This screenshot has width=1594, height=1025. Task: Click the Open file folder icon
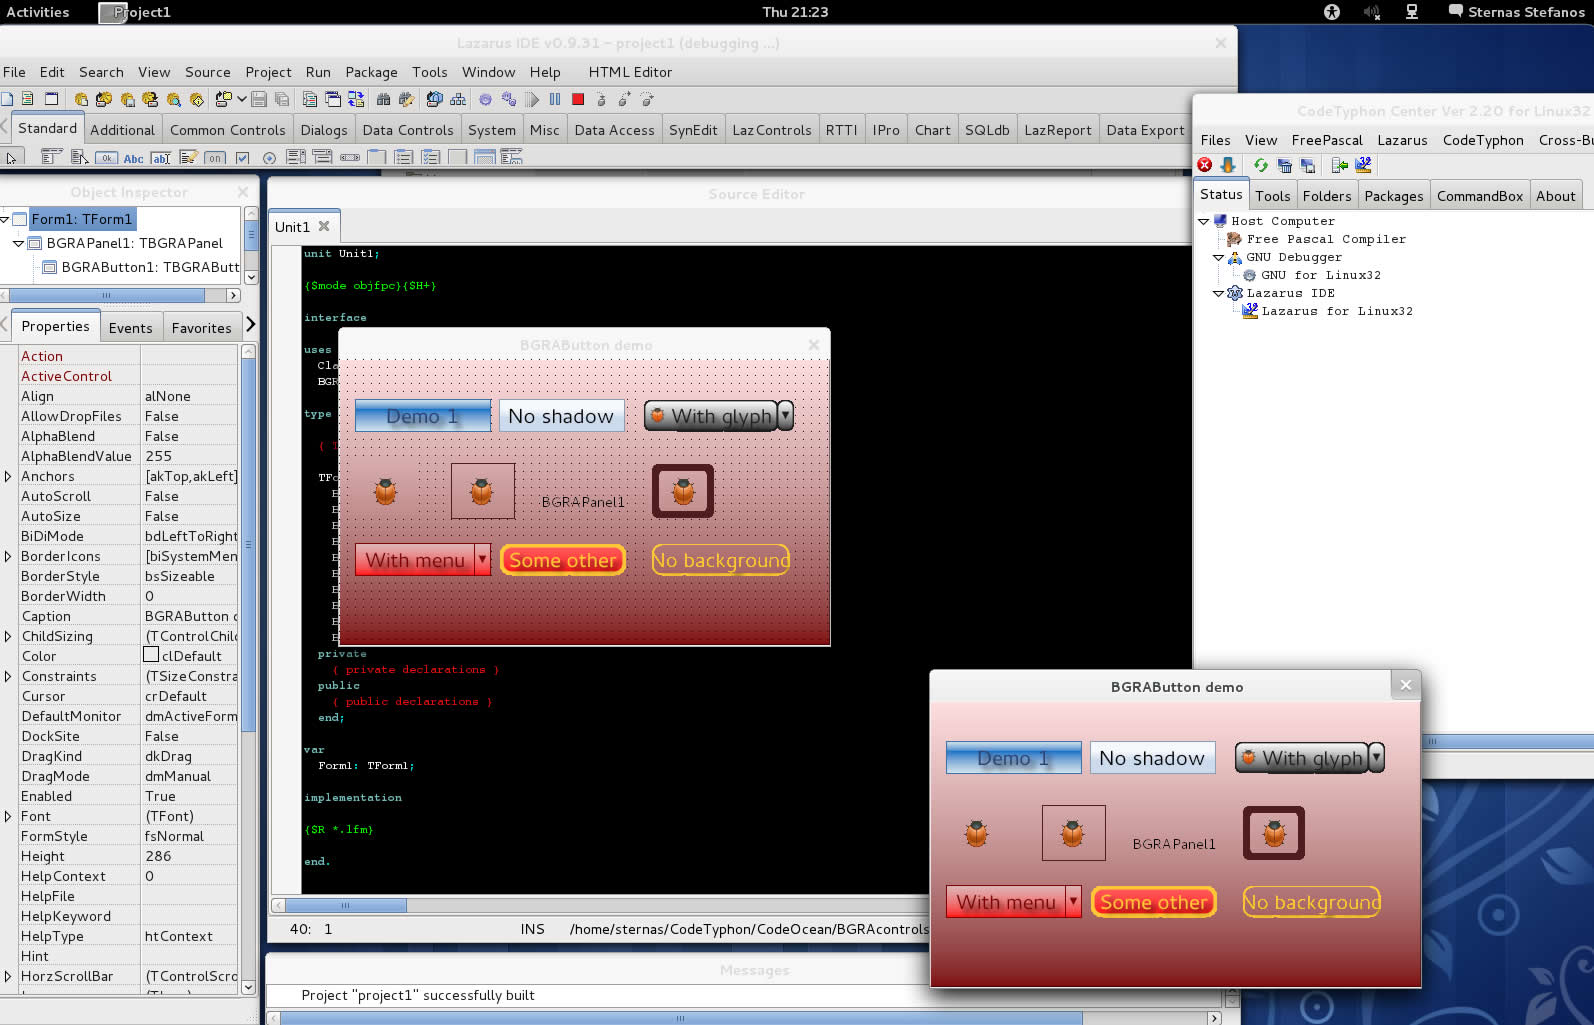pyautogui.click(x=223, y=99)
